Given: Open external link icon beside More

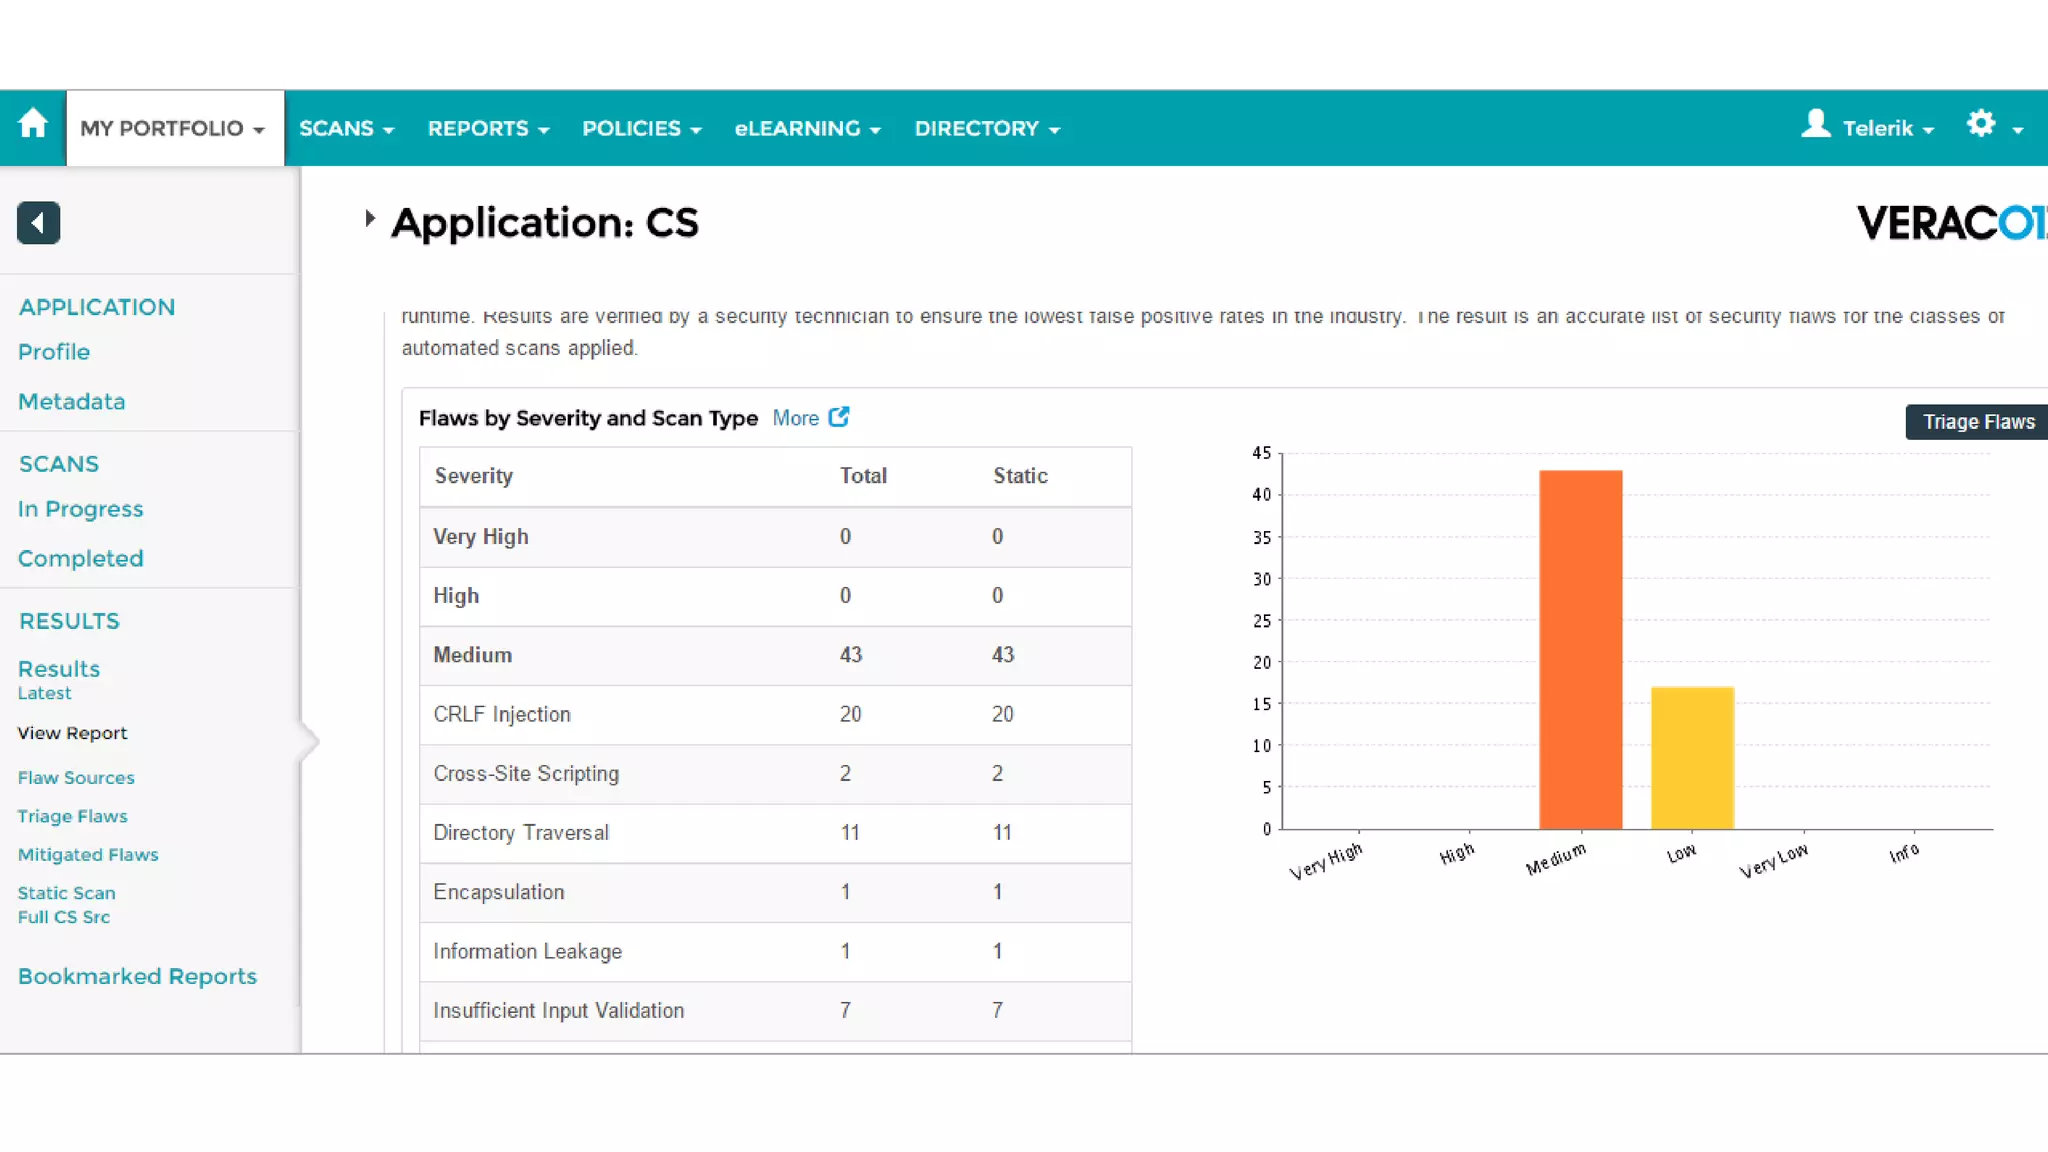Looking at the screenshot, I should tap(839, 417).
